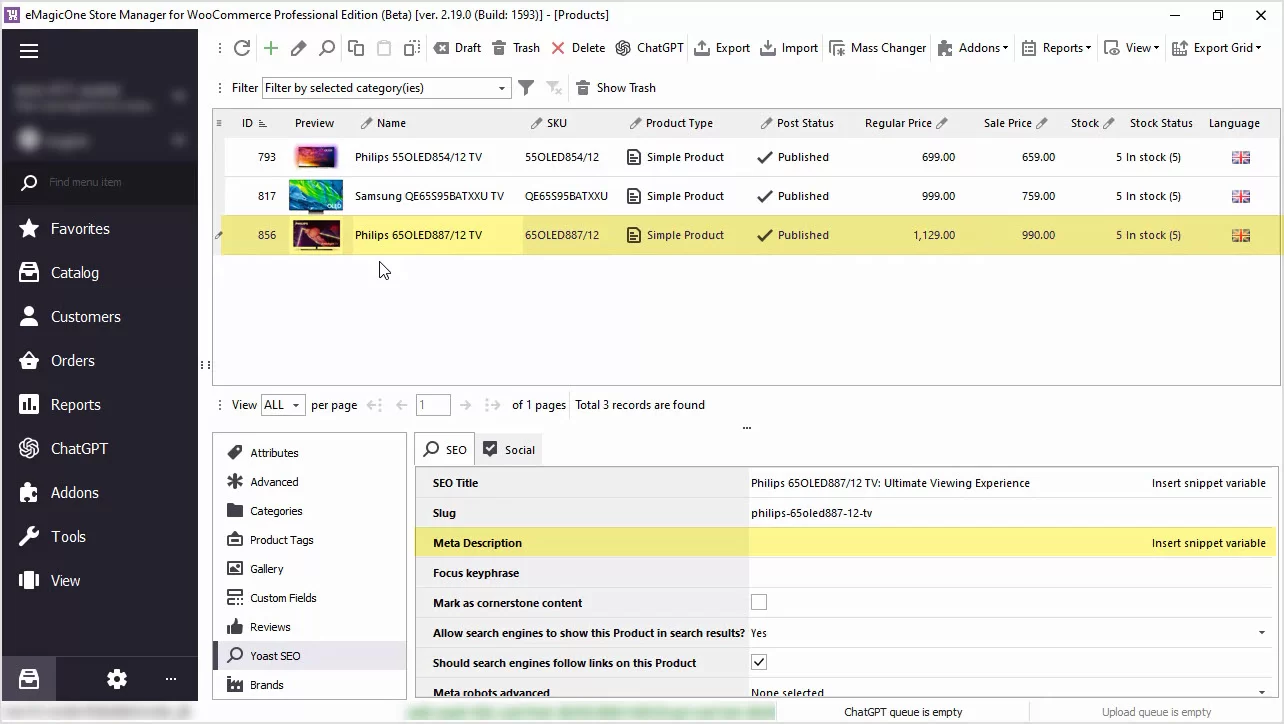Click the Search magnifier icon in the toolbar
Screen dimensions: 1284x724
coord(327,48)
